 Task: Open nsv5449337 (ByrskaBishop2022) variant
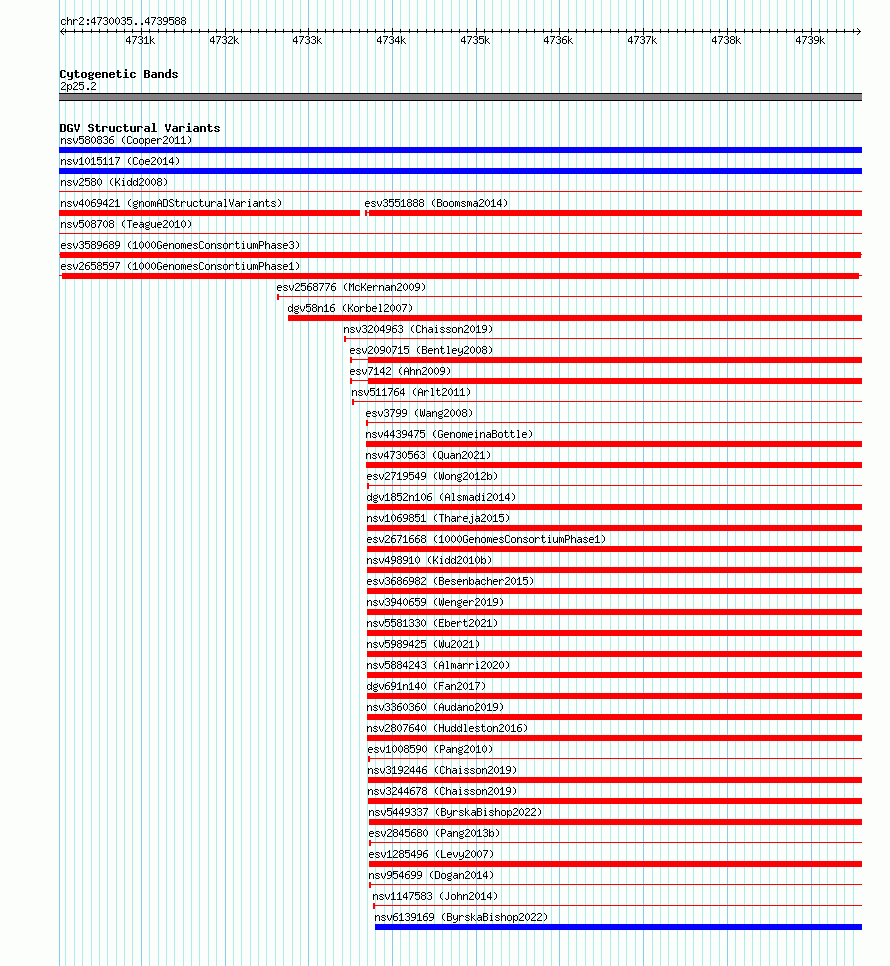click(456, 812)
